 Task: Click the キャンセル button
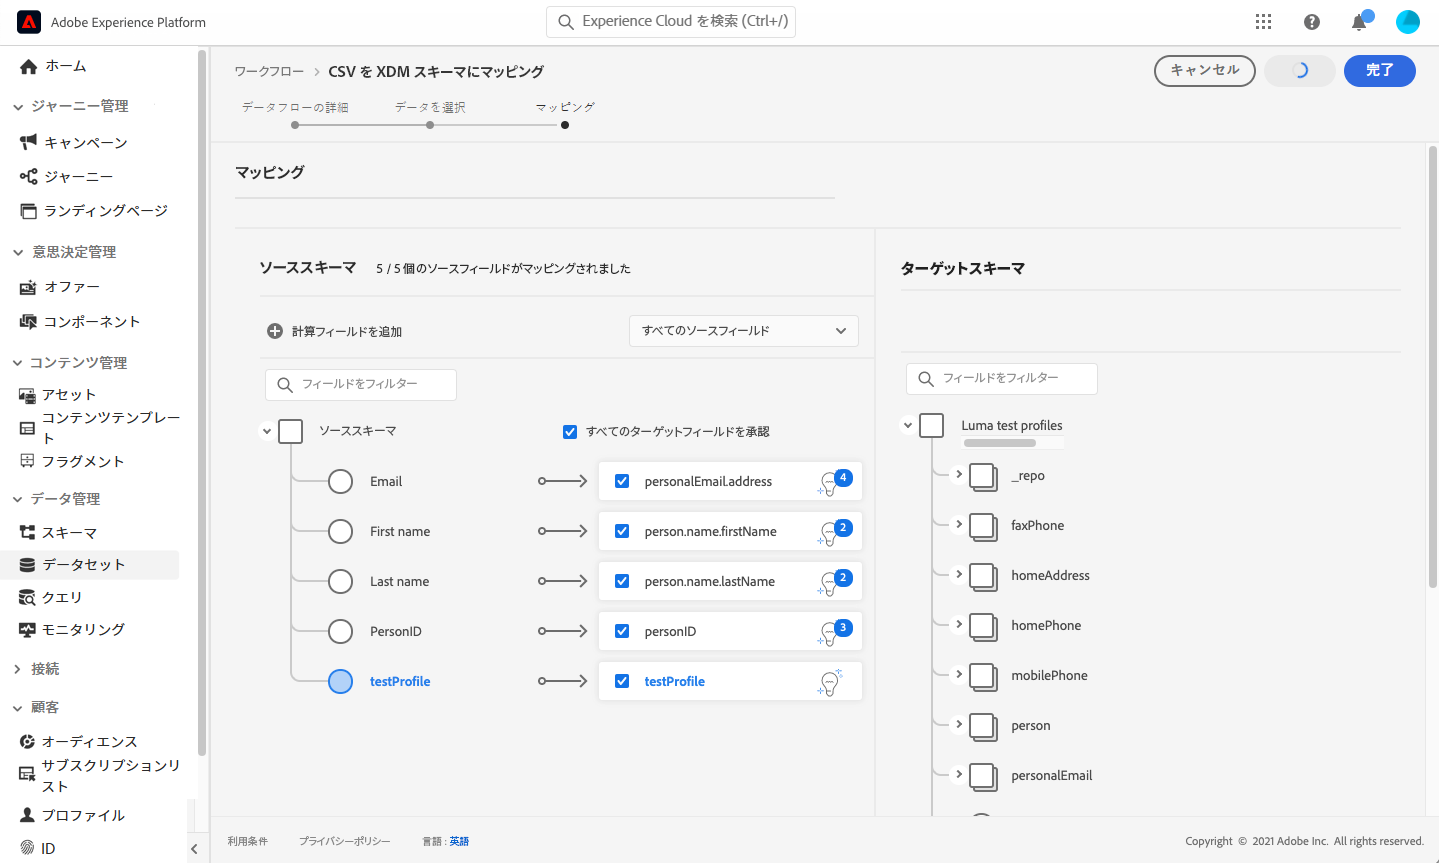pos(1205,71)
